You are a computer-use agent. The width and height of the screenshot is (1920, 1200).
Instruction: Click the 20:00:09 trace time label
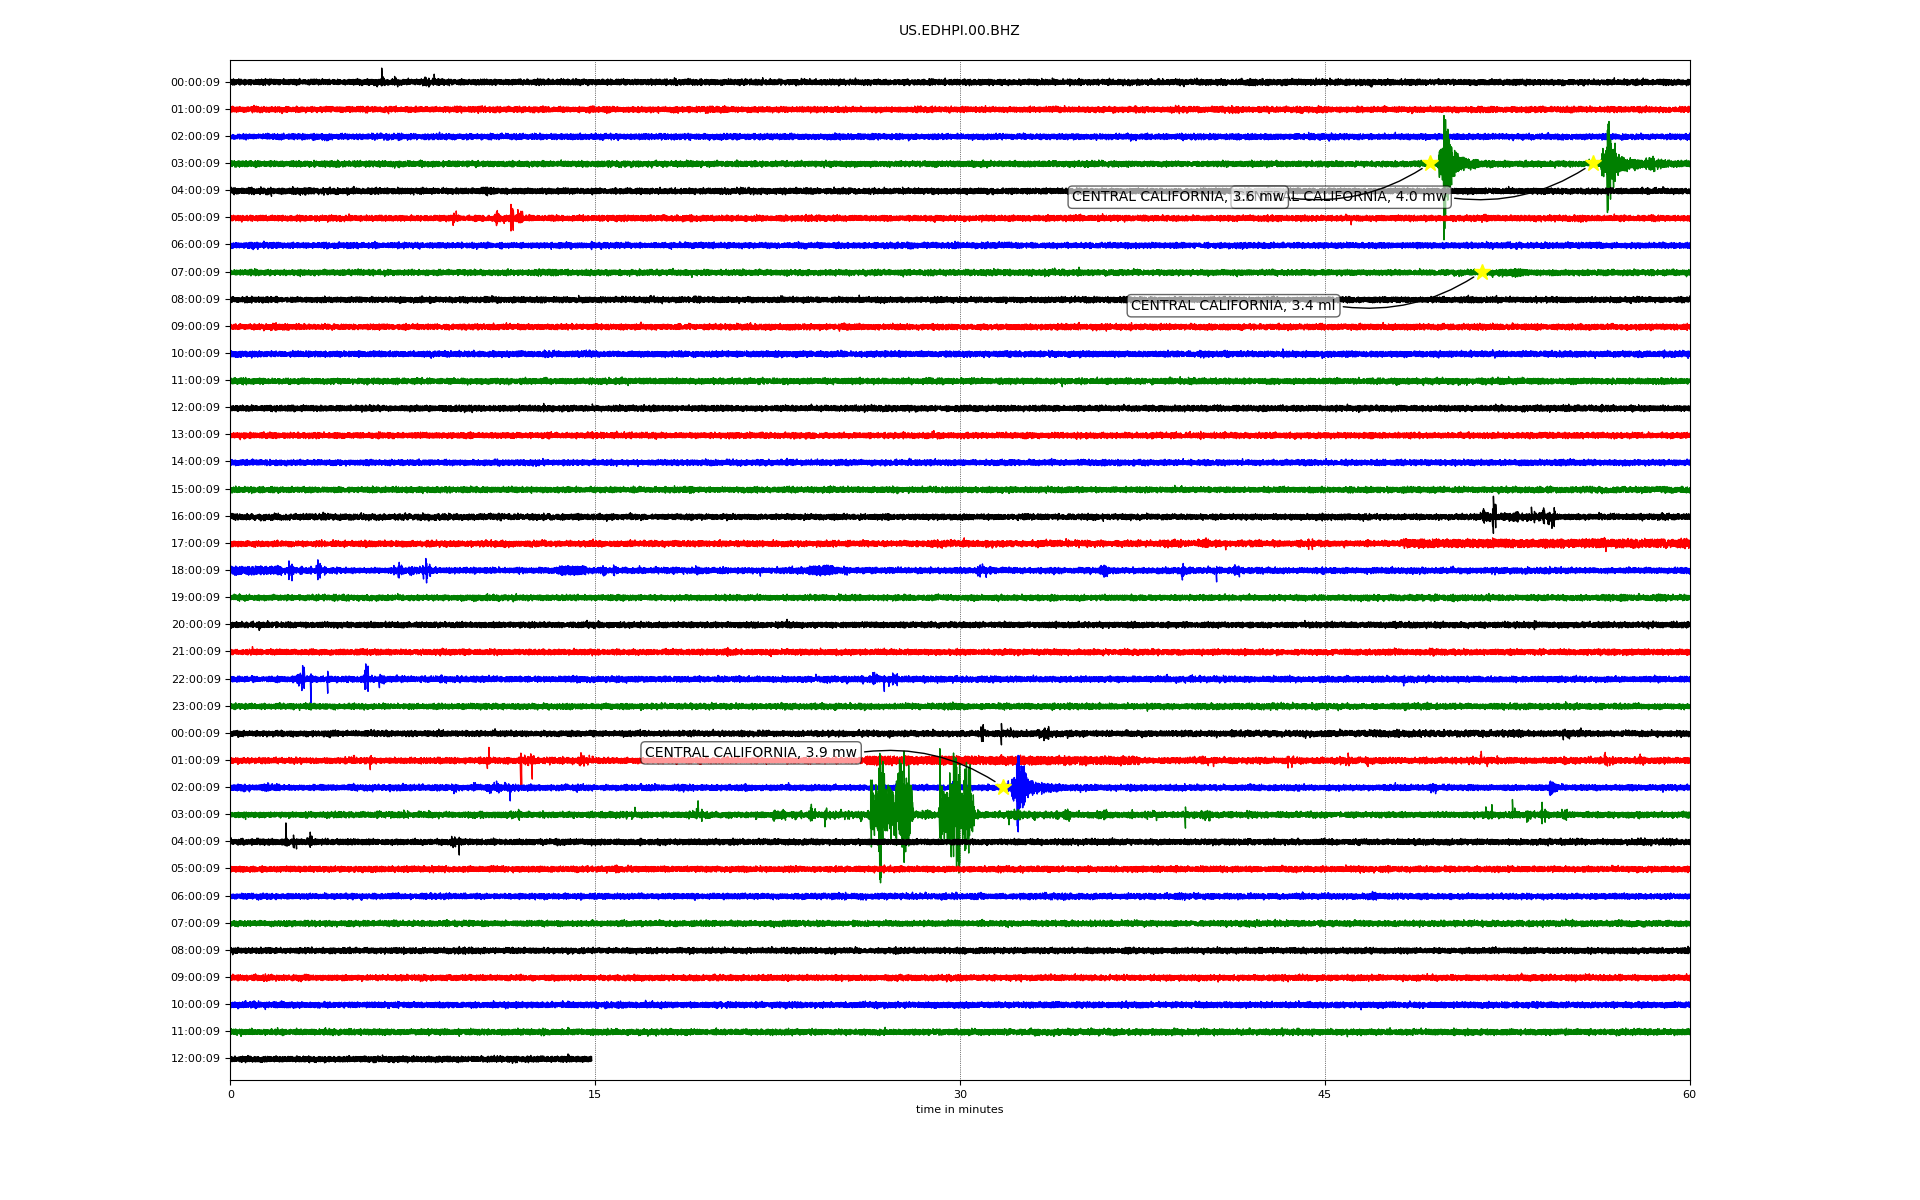click(x=195, y=625)
